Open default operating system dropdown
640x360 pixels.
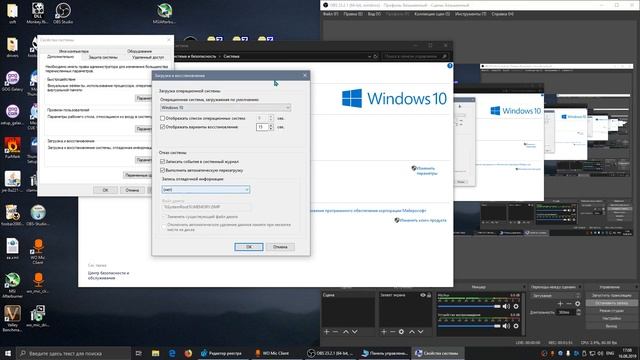pyautogui.click(x=225, y=108)
